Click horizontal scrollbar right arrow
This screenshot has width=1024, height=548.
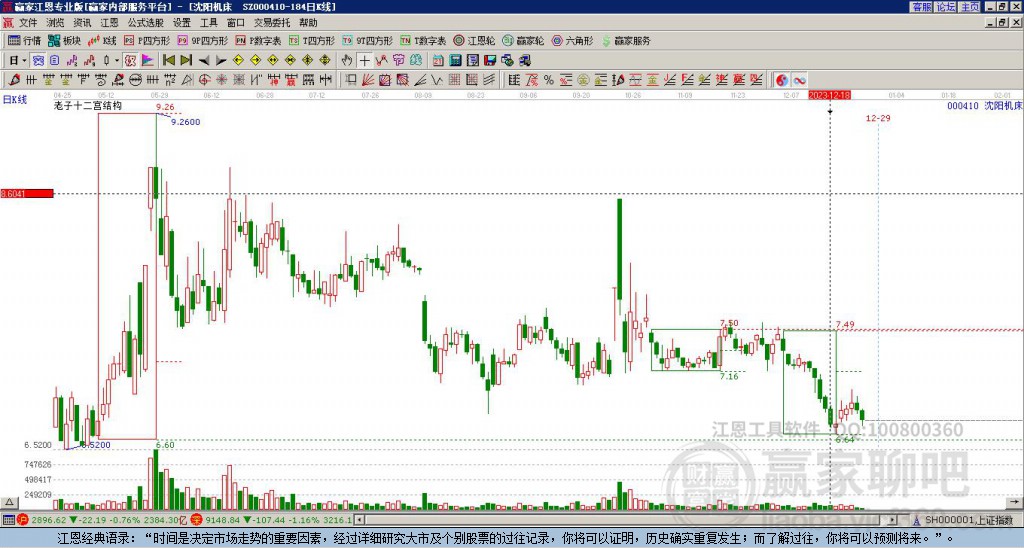pyautogui.click(x=893, y=520)
